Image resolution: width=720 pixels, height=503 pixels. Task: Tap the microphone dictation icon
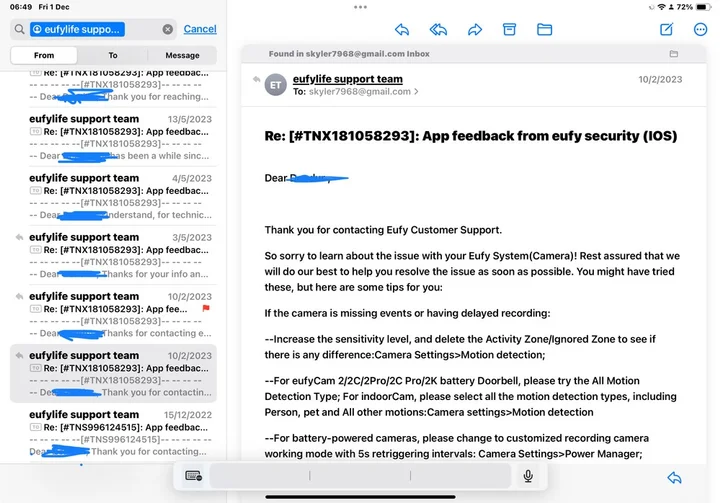pyautogui.click(x=528, y=476)
